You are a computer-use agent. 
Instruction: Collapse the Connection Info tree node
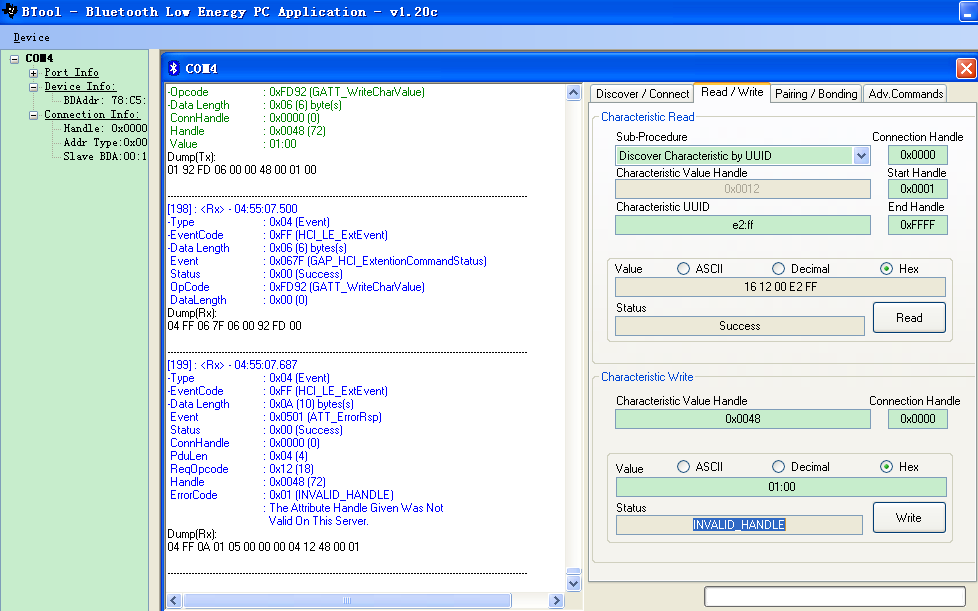click(x=34, y=115)
